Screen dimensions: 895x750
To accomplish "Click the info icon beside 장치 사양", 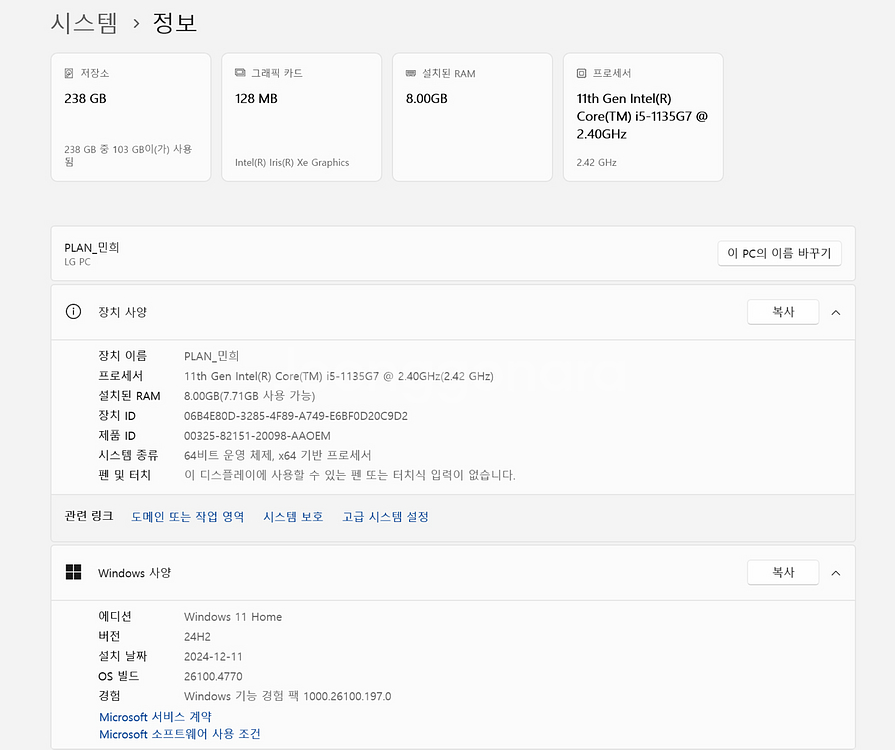I will pyautogui.click(x=73, y=312).
